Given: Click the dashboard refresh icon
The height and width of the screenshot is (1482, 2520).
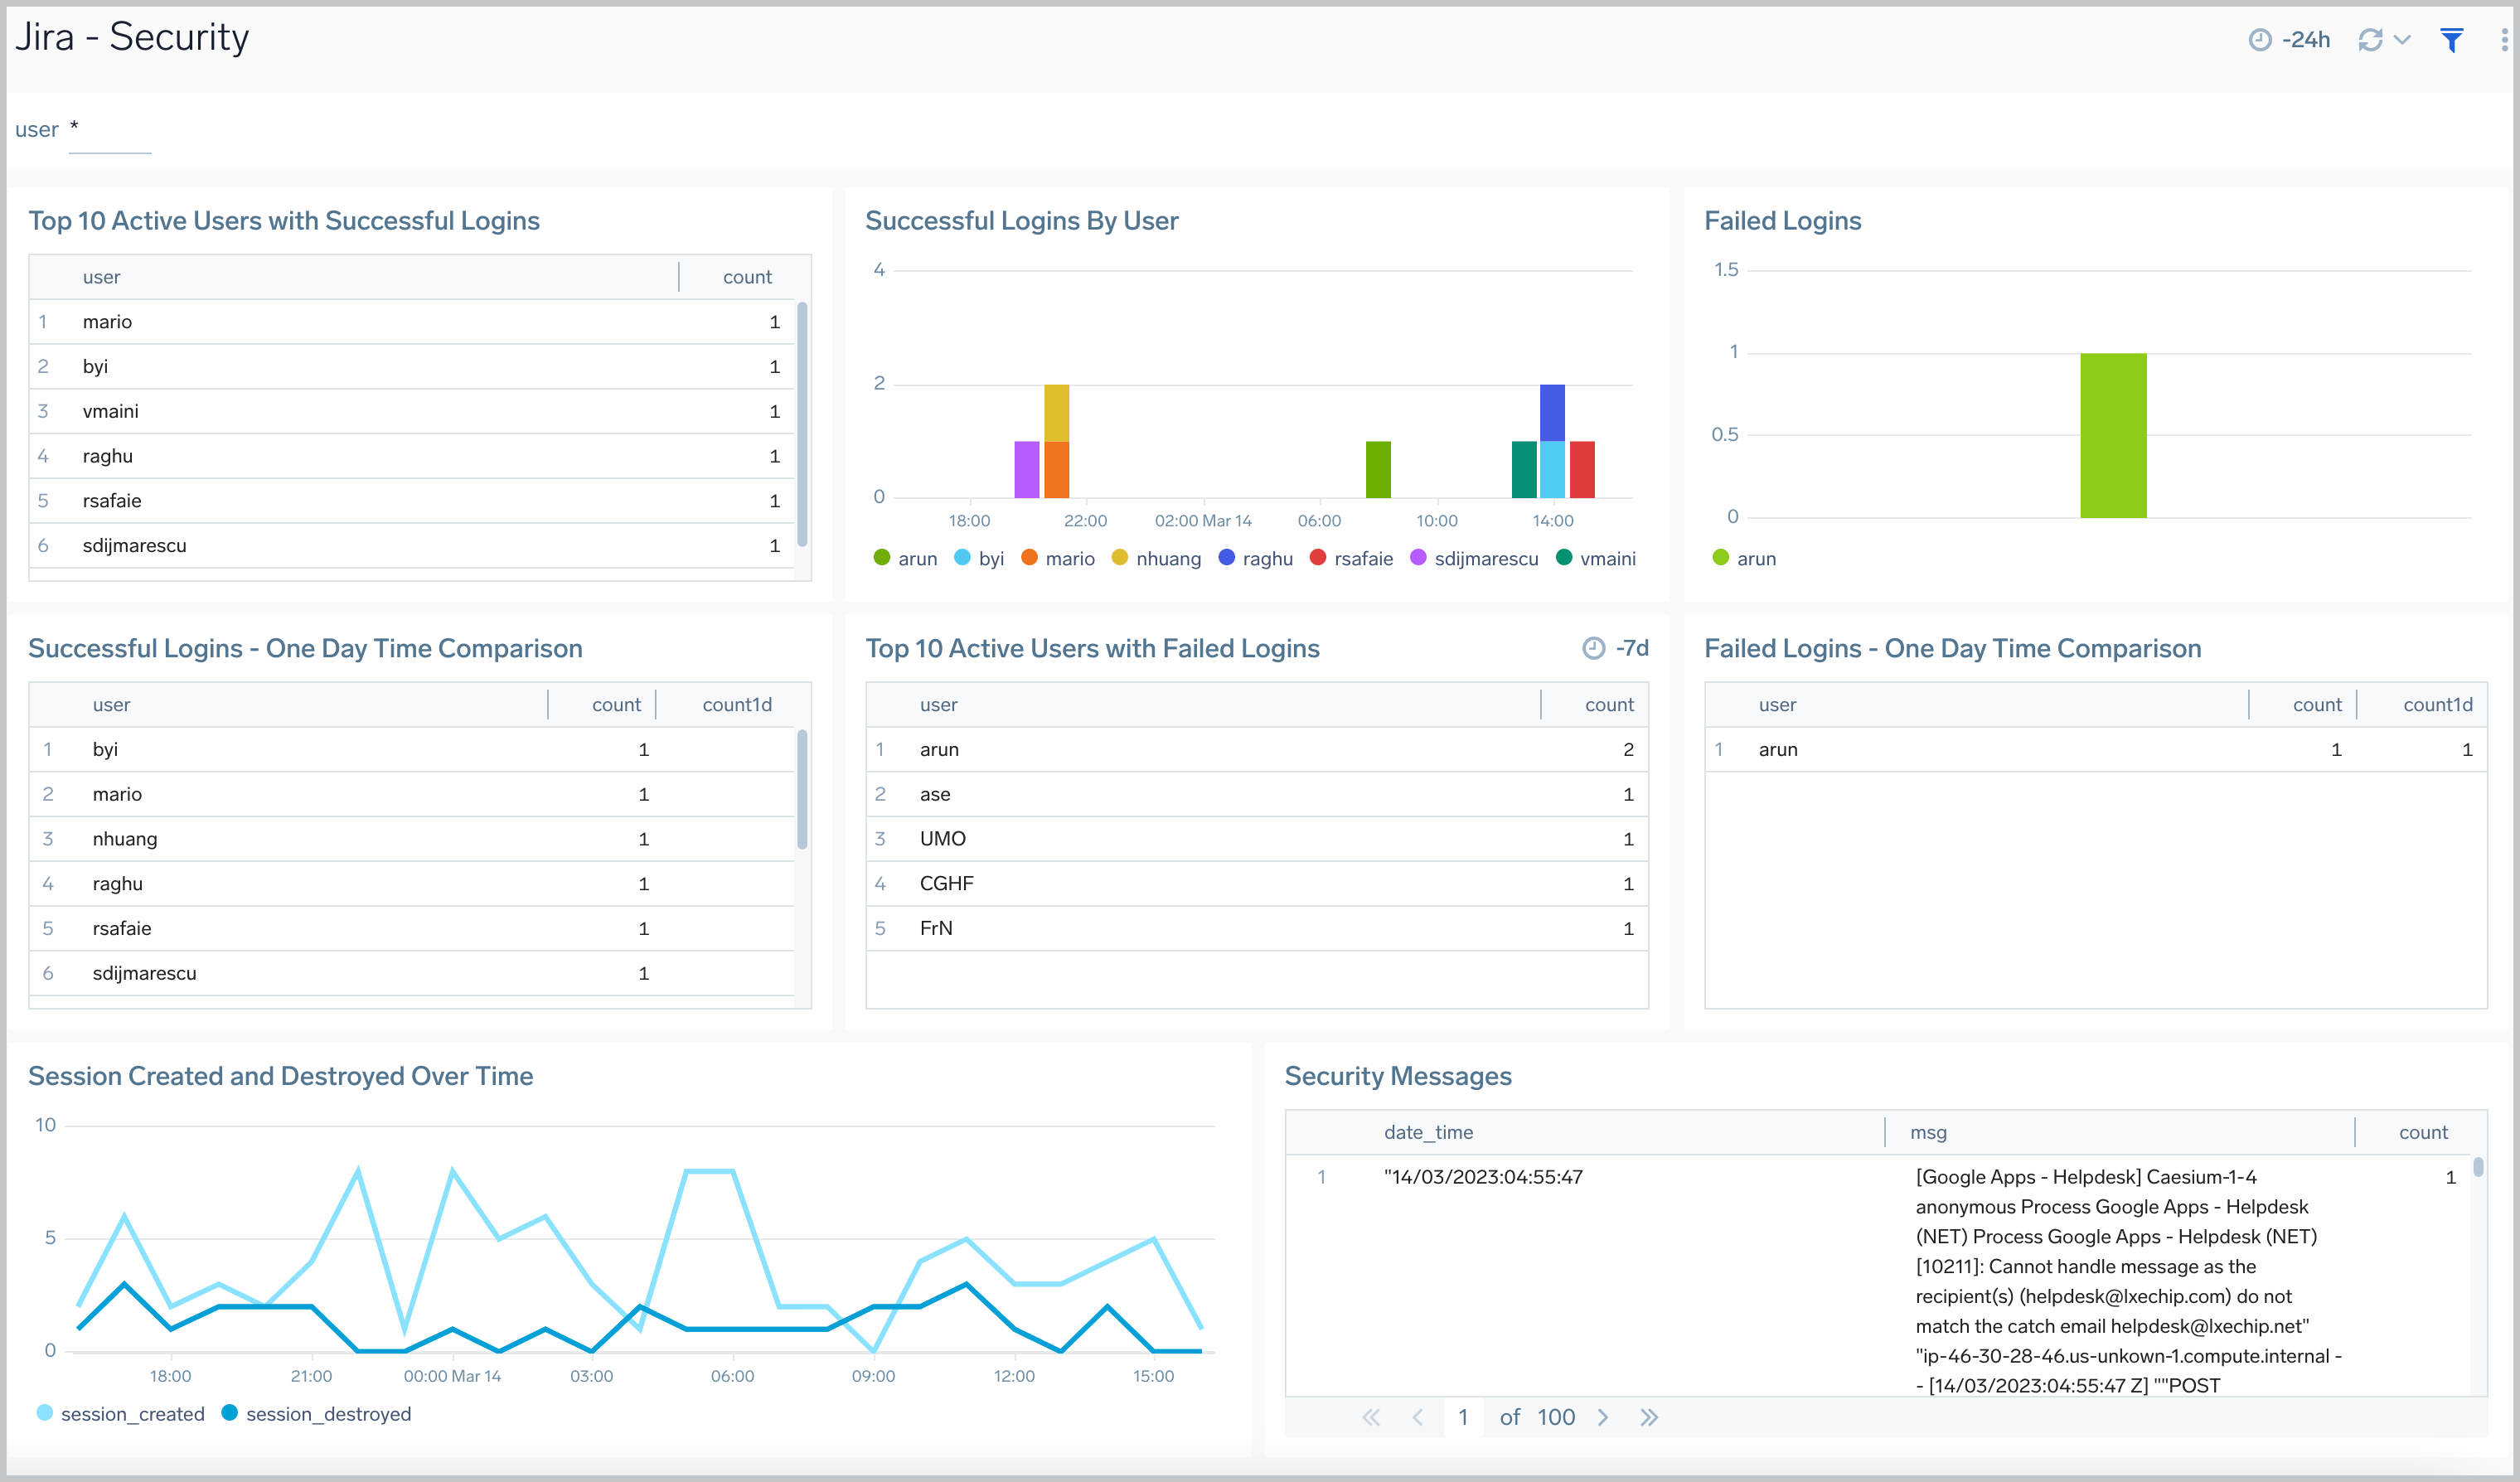Looking at the screenshot, I should pos(2370,40).
